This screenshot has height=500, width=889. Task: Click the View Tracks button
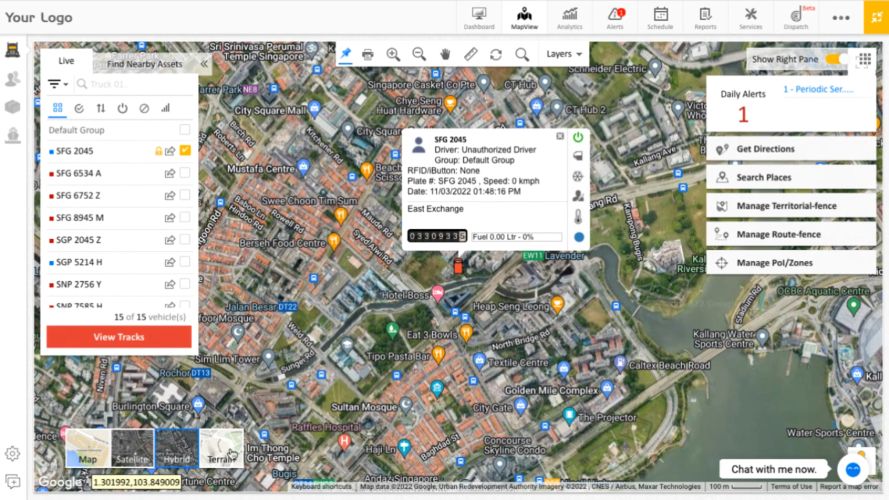click(119, 337)
